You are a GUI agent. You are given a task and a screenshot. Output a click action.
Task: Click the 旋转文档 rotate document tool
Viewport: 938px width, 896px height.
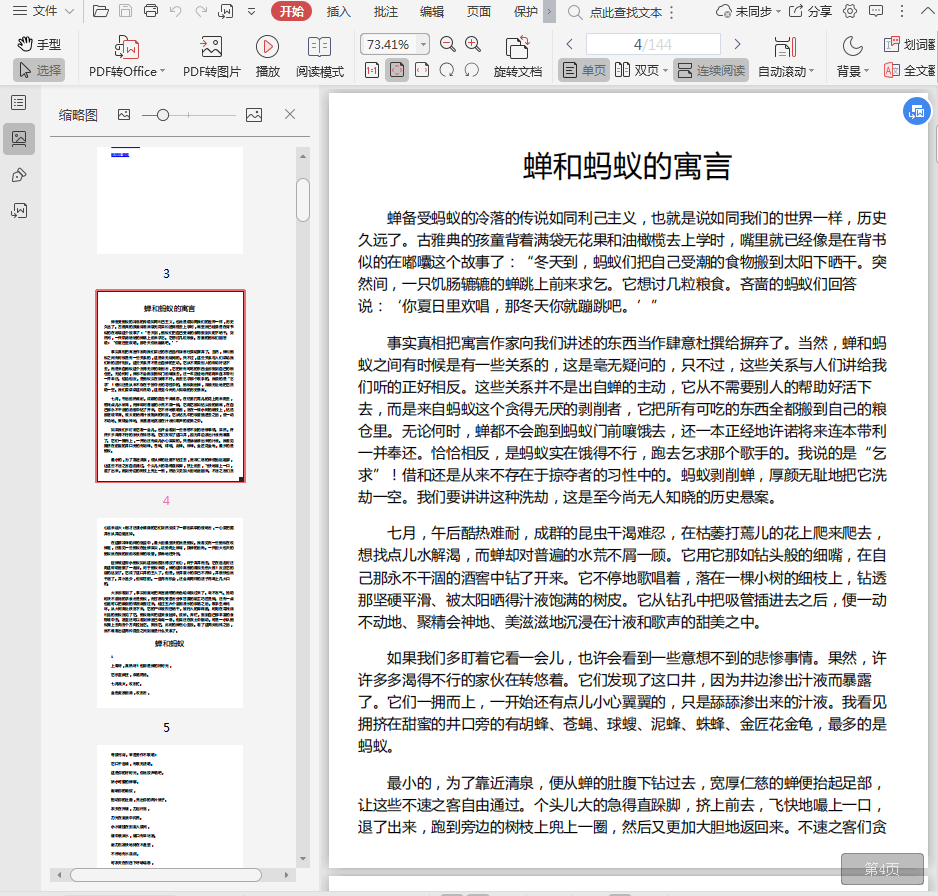pyautogui.click(x=517, y=56)
